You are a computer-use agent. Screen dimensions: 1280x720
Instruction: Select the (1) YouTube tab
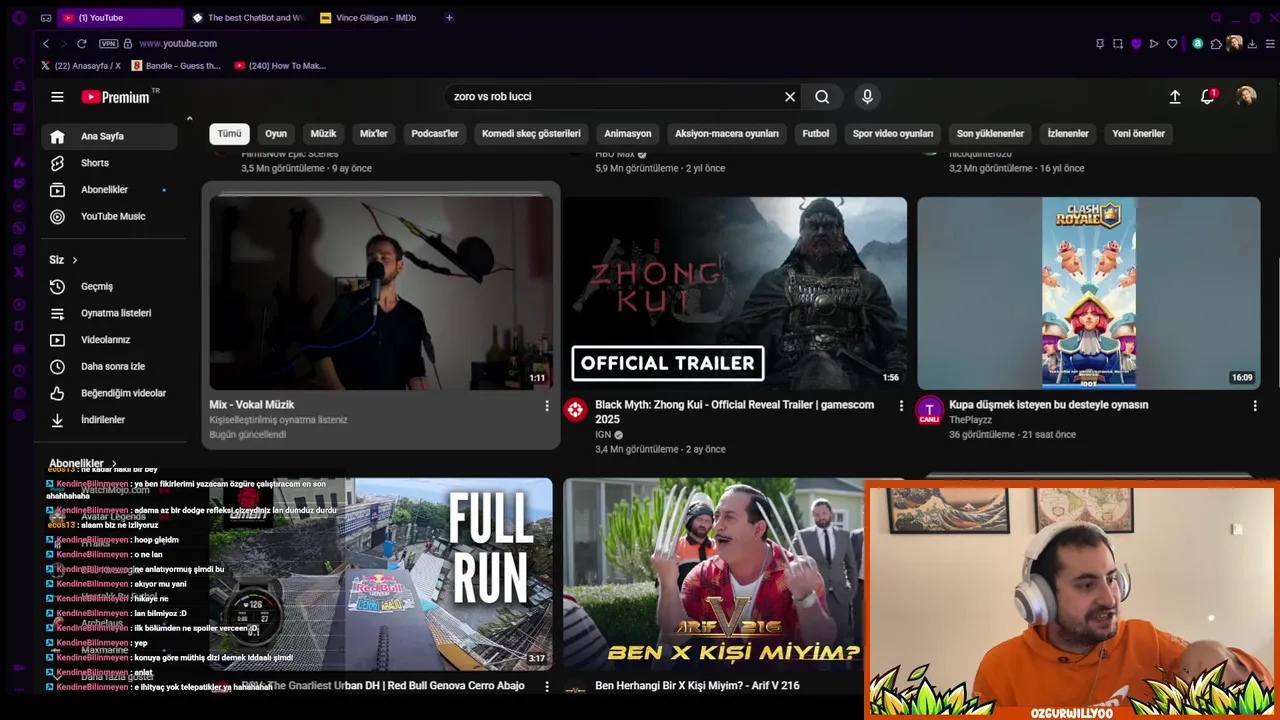click(x=120, y=18)
